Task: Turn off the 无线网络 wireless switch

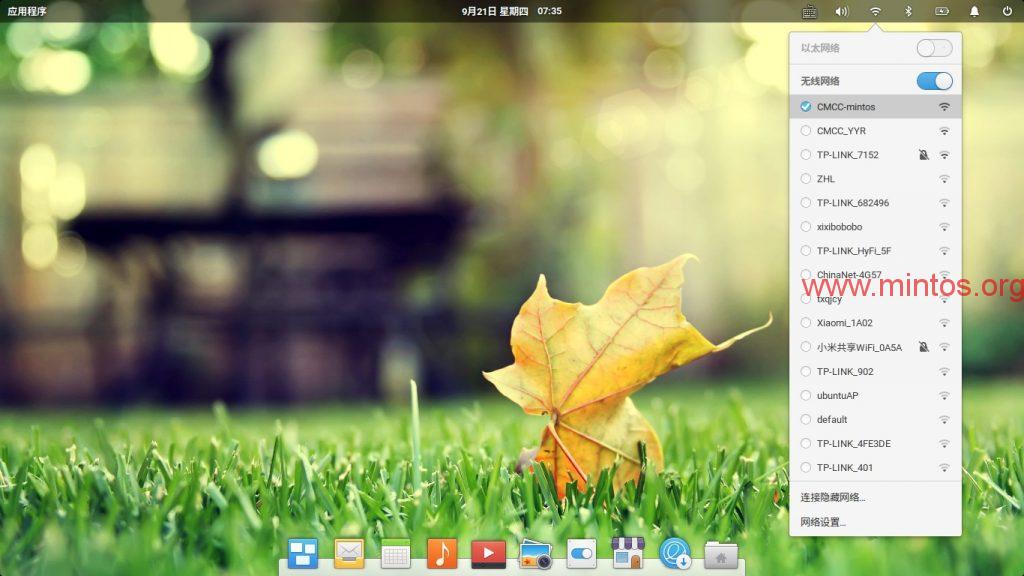Action: click(934, 81)
